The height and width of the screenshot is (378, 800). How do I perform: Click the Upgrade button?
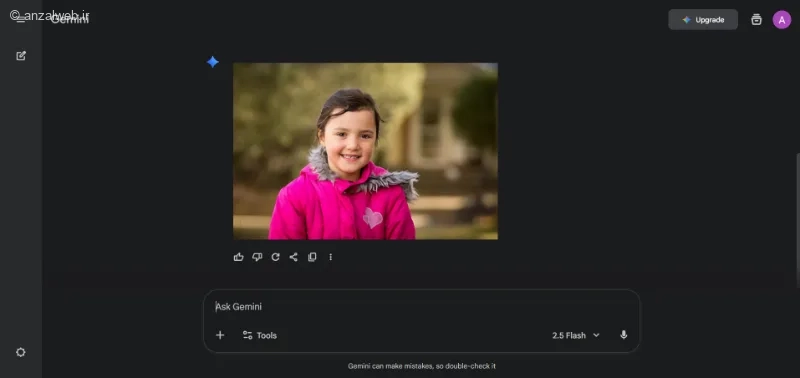703,19
